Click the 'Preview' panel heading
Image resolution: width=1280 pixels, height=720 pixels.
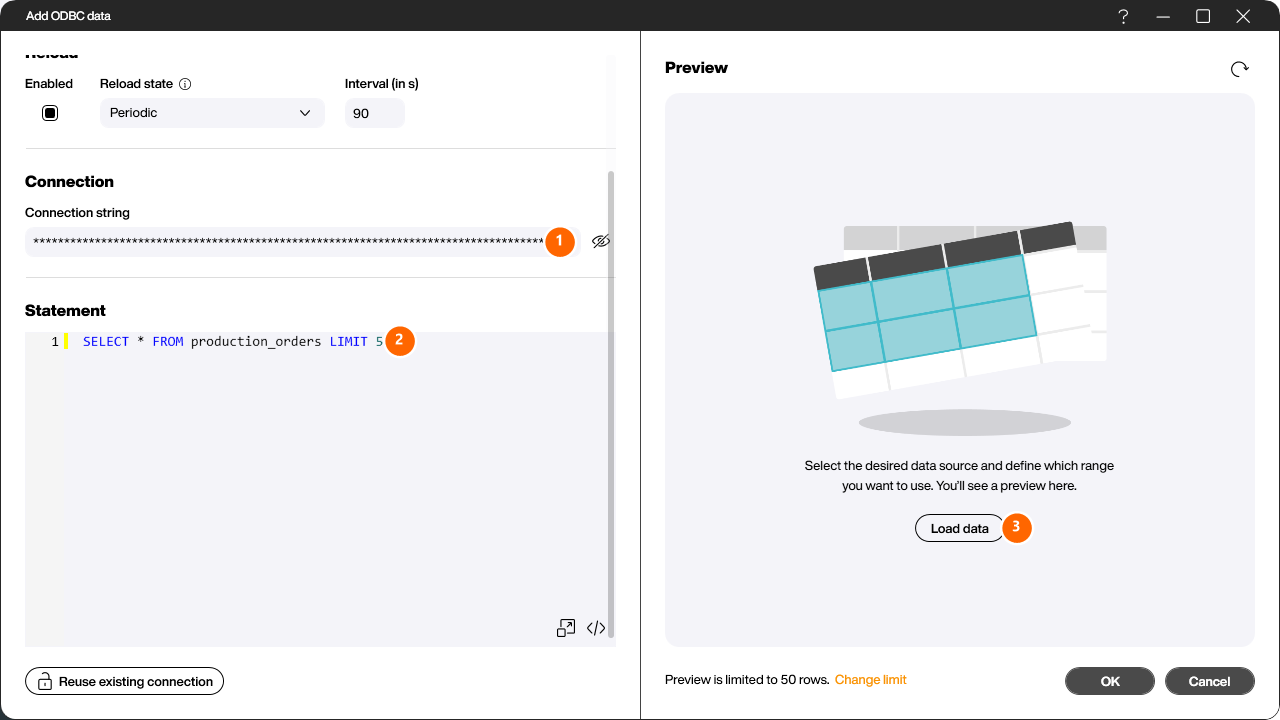[696, 68]
